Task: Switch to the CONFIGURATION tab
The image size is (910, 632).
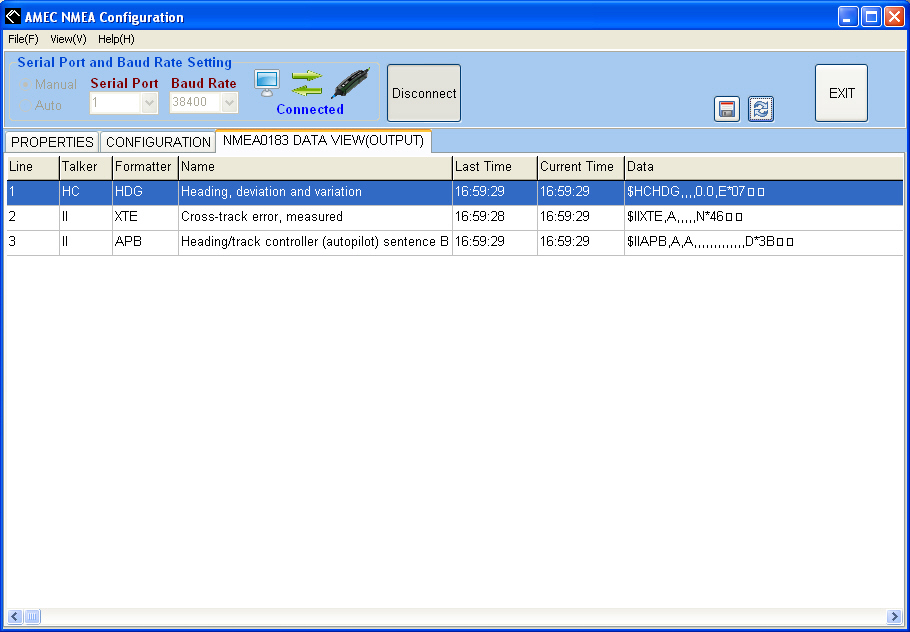Action: click(x=158, y=142)
